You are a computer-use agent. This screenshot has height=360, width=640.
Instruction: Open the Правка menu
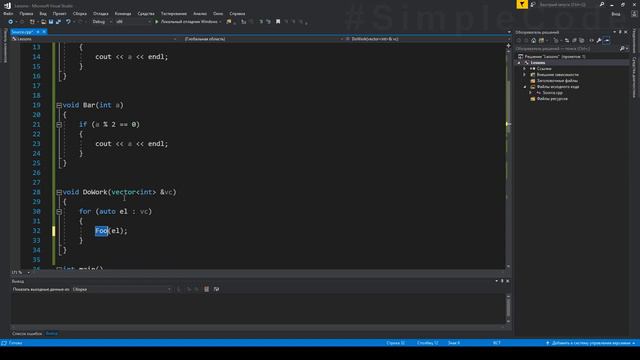26,13
